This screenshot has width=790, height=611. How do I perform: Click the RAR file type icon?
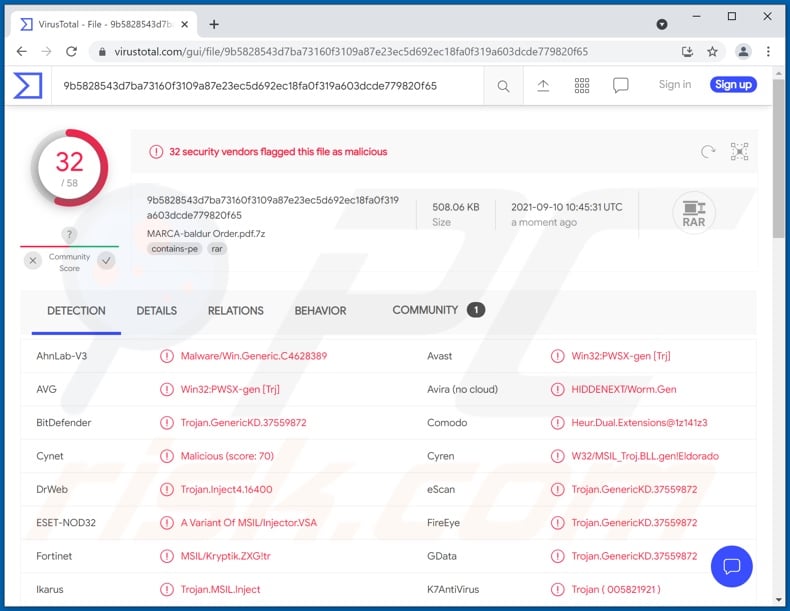(694, 214)
